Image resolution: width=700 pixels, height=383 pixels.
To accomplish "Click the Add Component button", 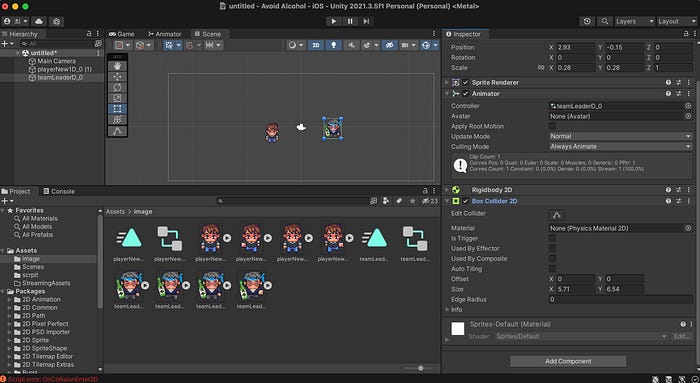I will click(568, 361).
